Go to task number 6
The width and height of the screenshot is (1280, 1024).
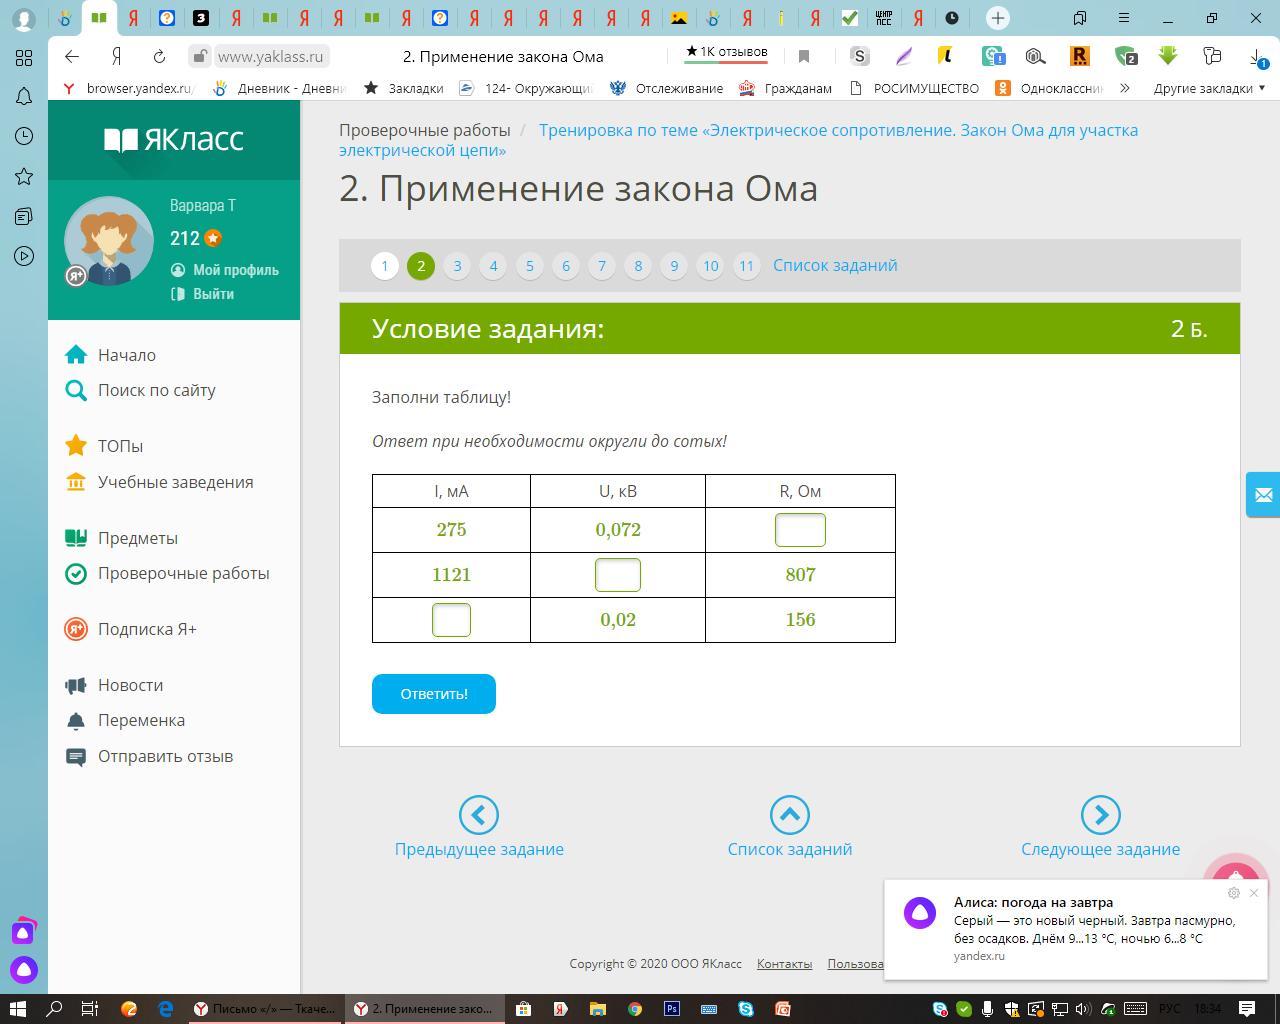566,266
